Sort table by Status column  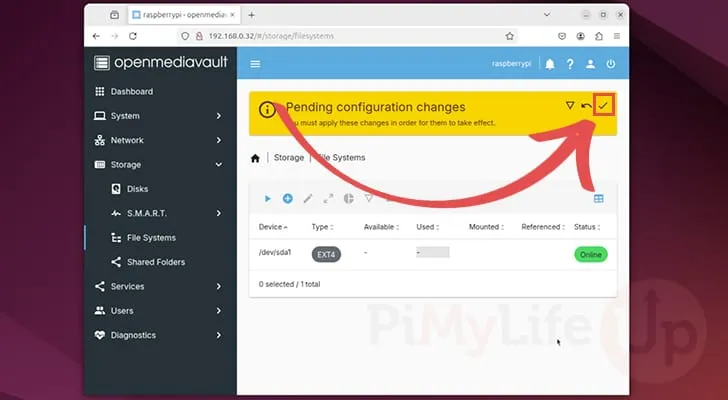(x=587, y=227)
